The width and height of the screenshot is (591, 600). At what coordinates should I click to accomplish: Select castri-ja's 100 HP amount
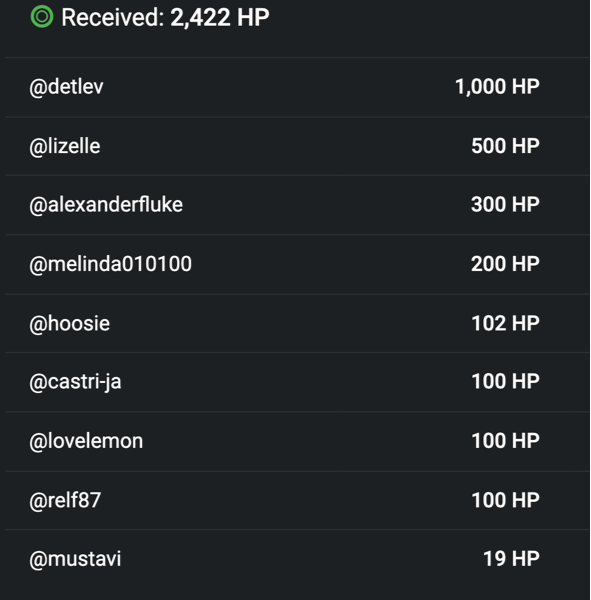coord(505,382)
